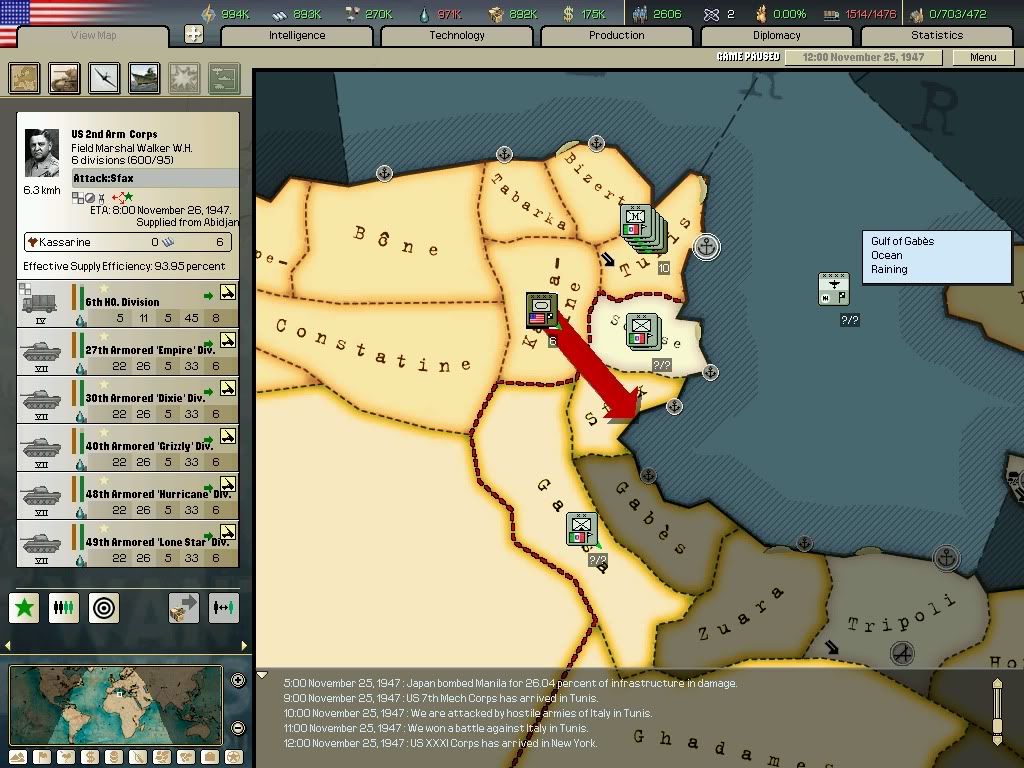
Task: Click the world minimap thumbnail
Action: tap(116, 705)
